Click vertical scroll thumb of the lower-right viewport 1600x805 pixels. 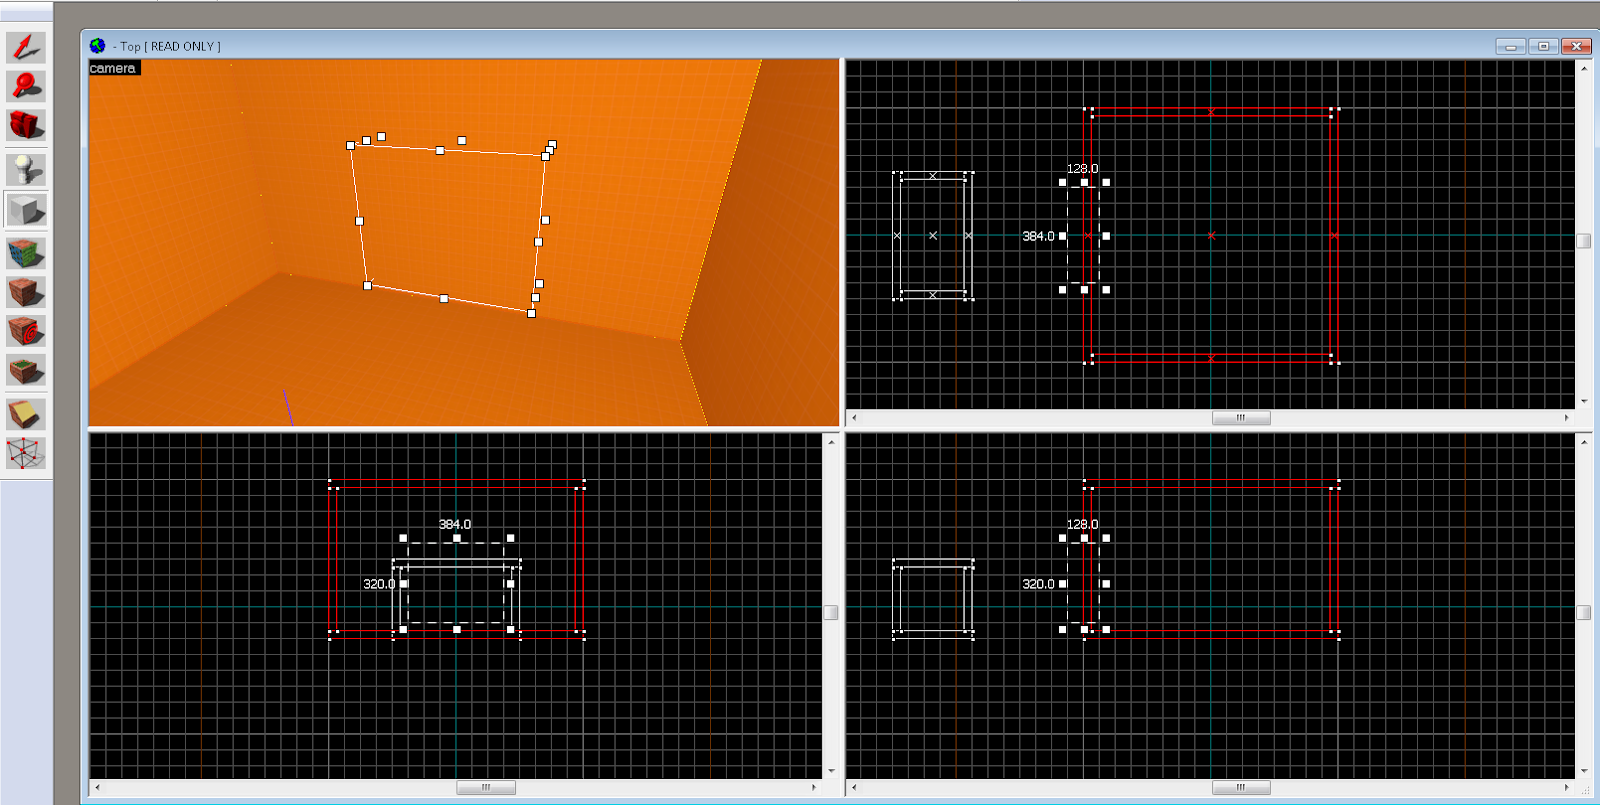(x=1584, y=612)
